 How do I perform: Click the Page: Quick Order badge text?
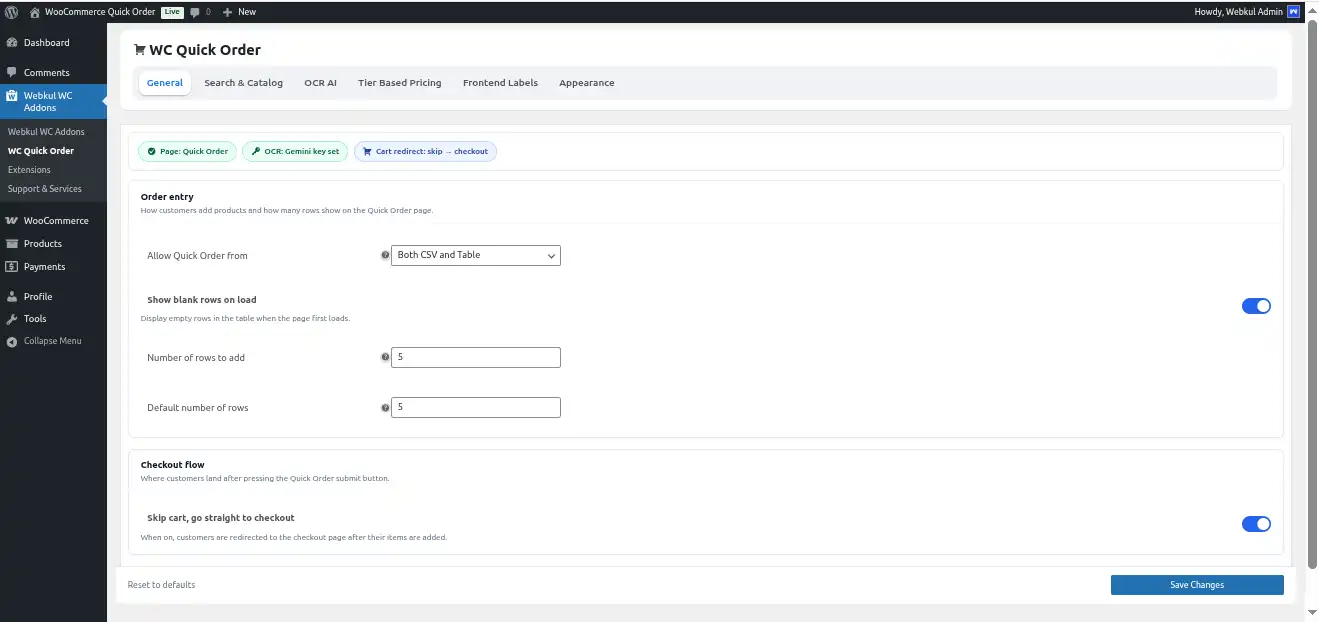pos(194,152)
